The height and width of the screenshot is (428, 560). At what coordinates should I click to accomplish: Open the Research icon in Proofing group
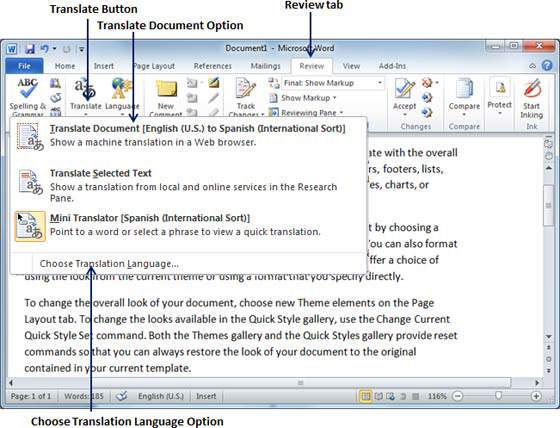(x=55, y=83)
